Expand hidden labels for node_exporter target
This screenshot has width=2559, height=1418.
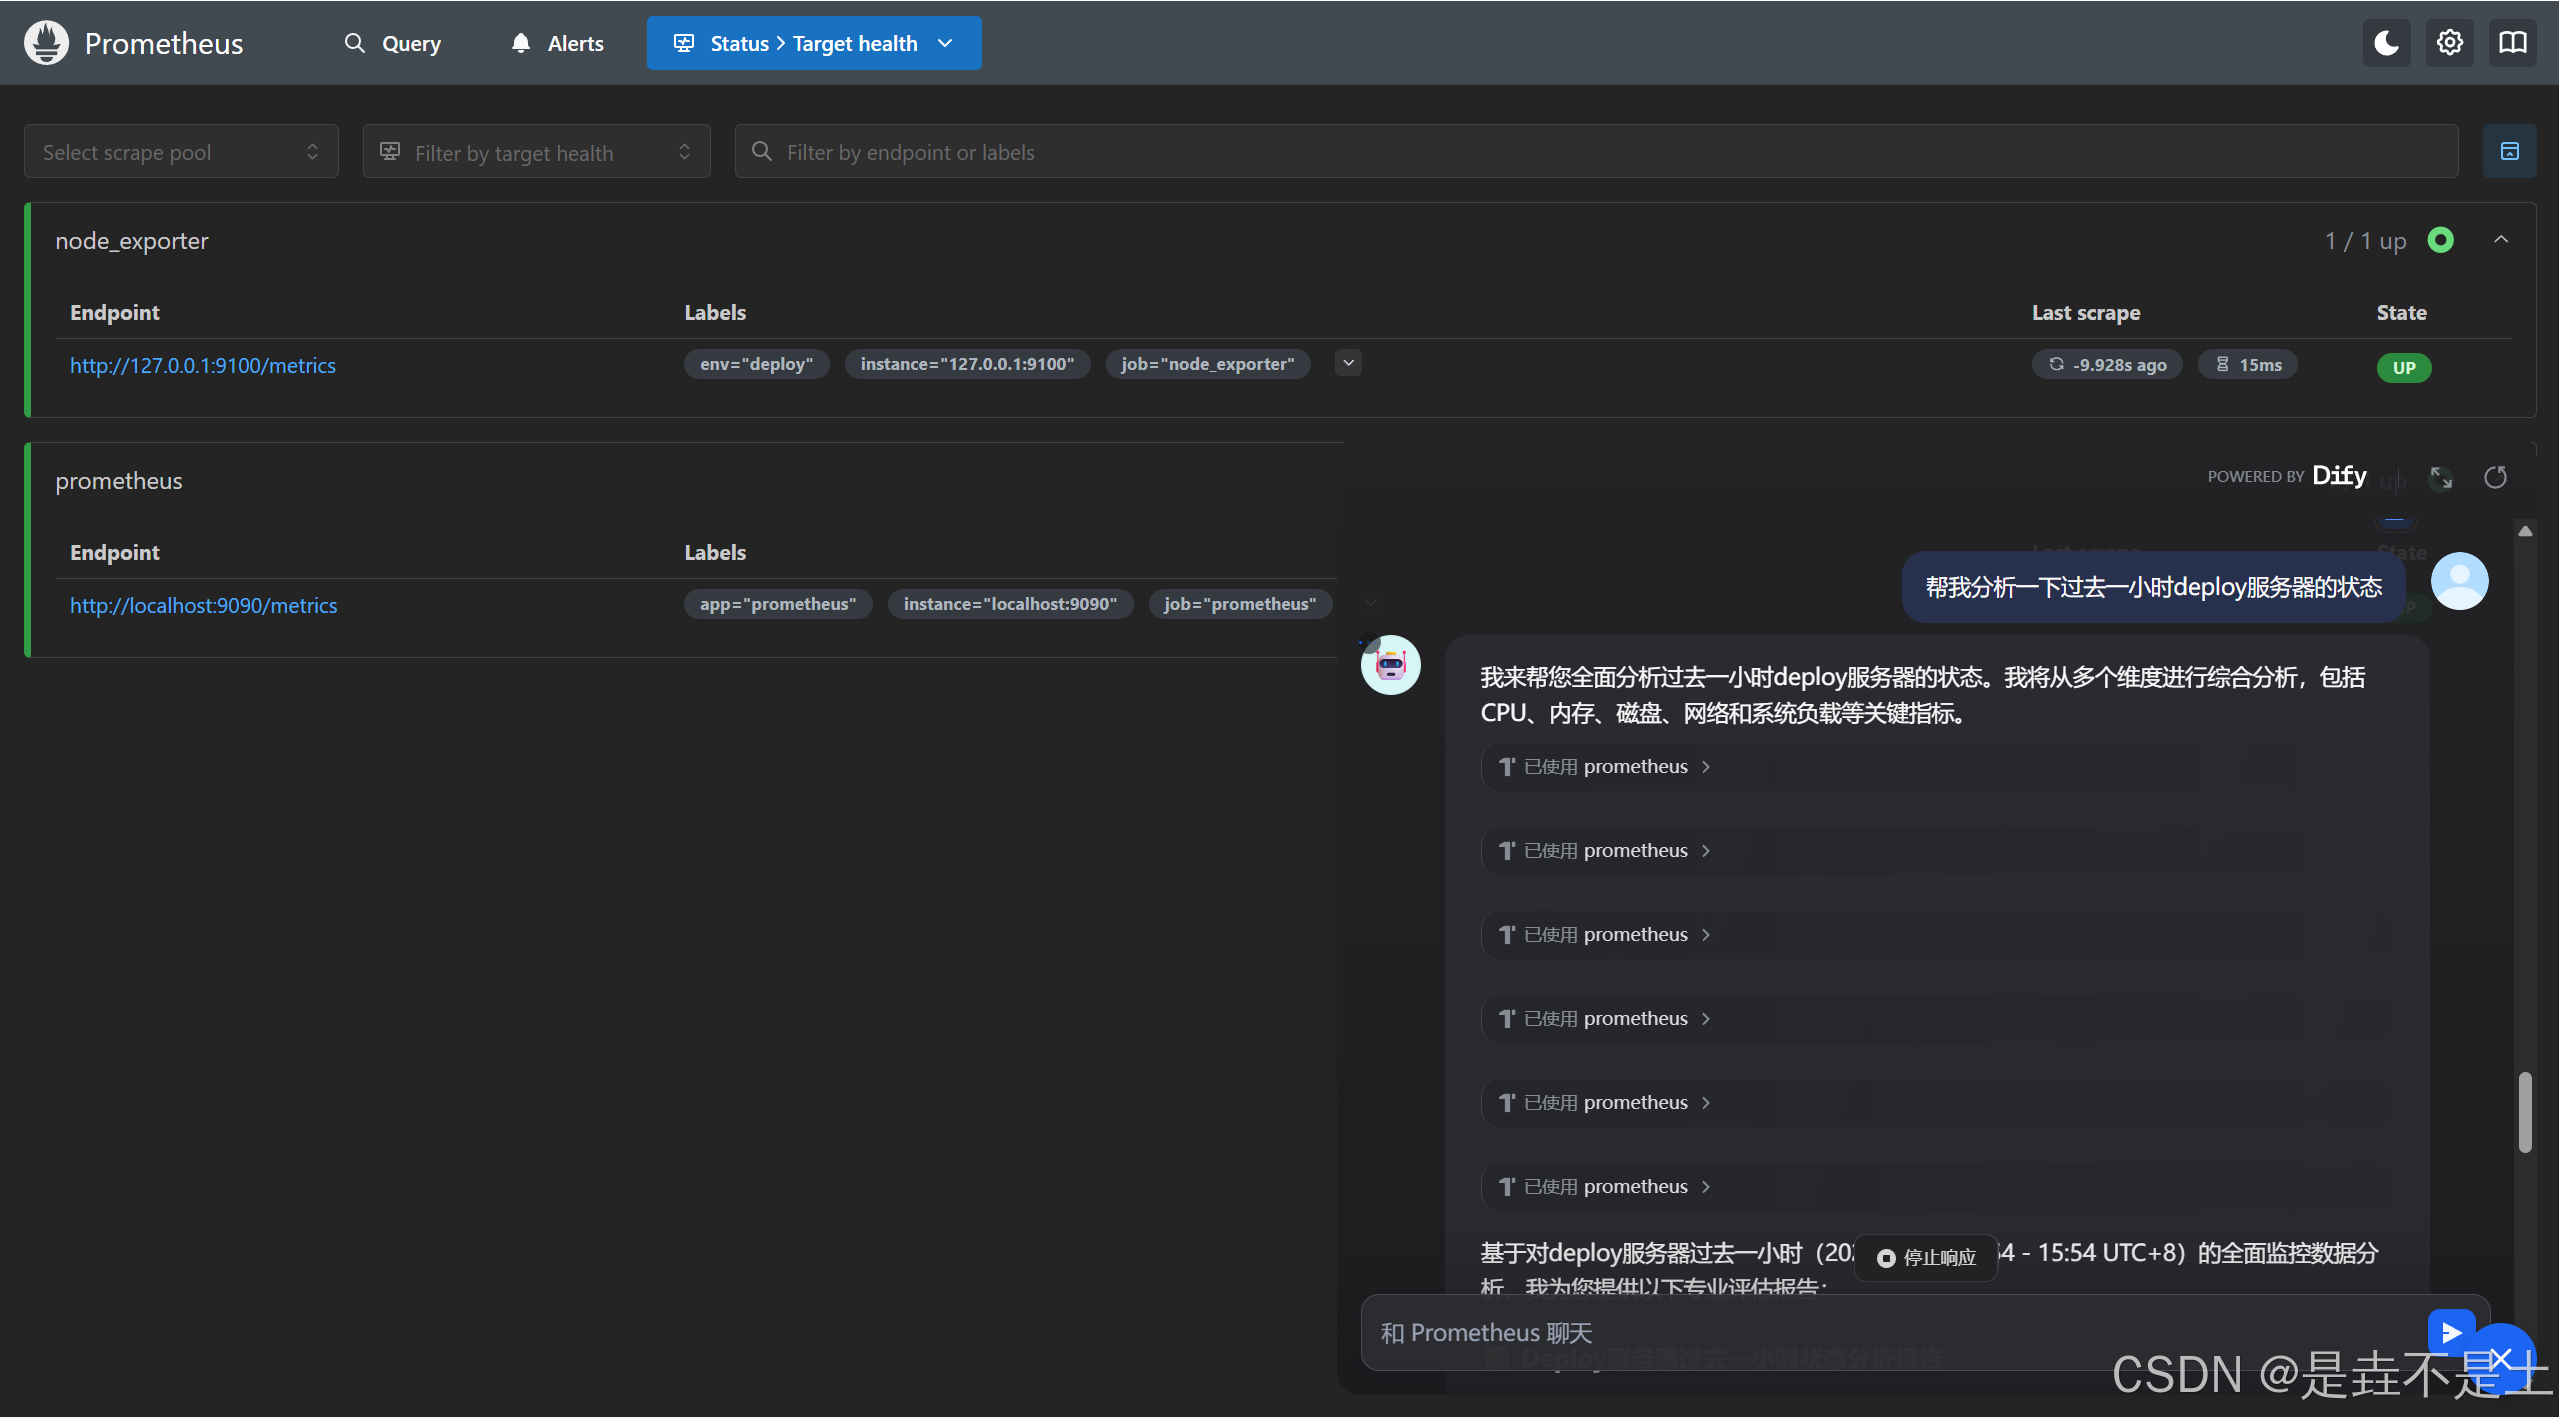pos(1348,363)
